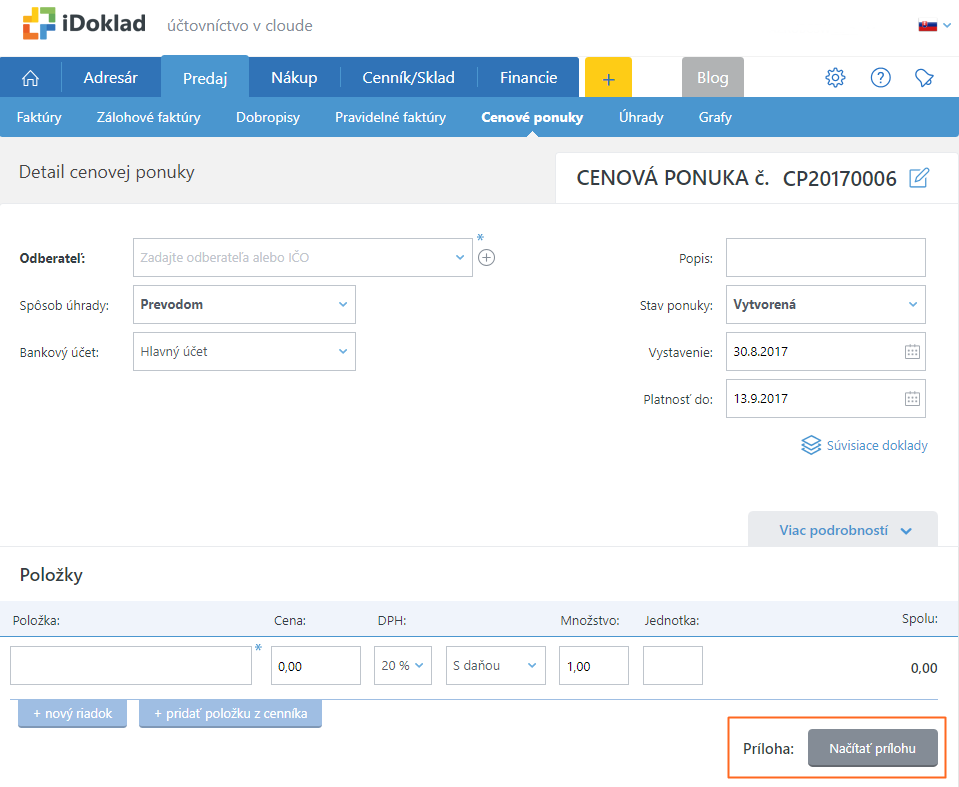The height and width of the screenshot is (787, 959).
Task: Expand Viac podrobností section
Action: [x=843, y=531]
